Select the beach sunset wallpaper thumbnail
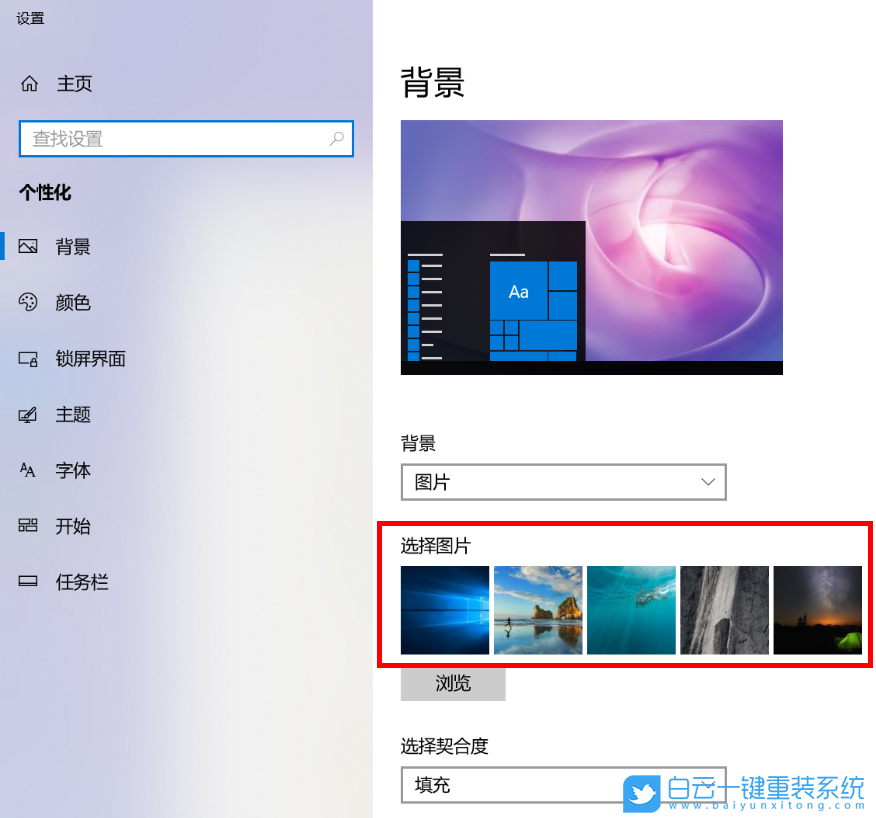Viewport: 876px width, 818px height. point(537,610)
